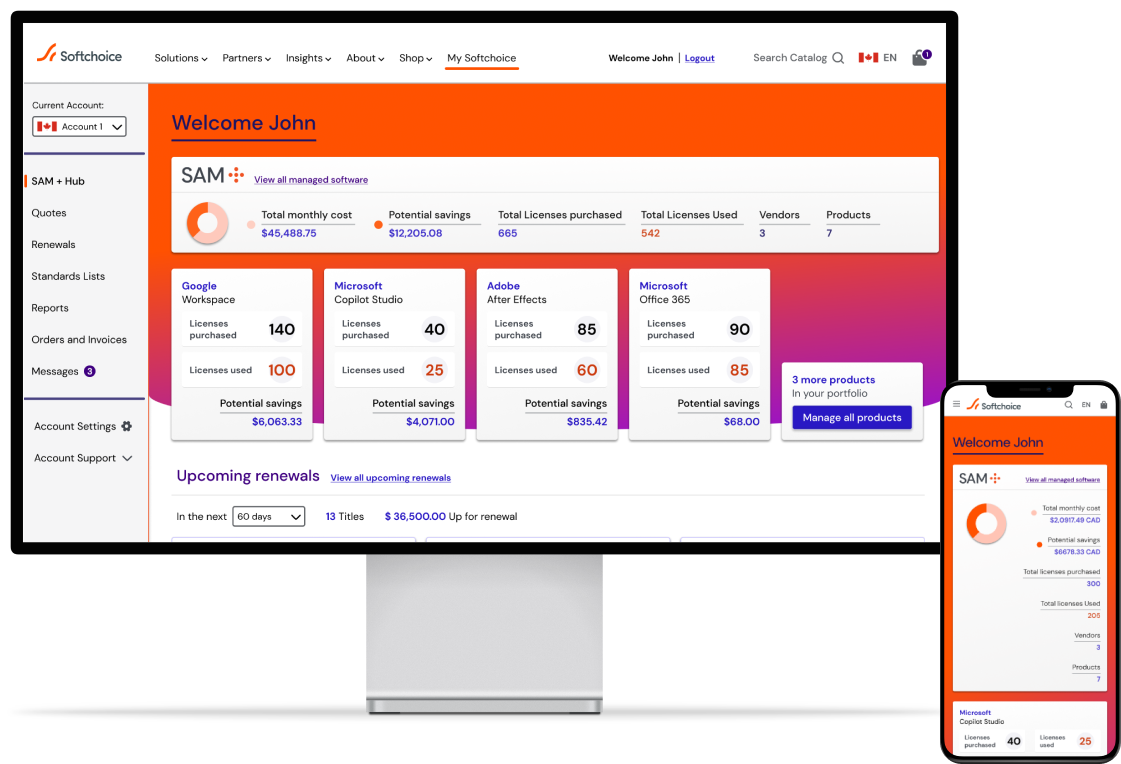Screen dimensions: 1121x764
Task: Open the shopping cart with 1 item
Action: [x=919, y=57]
